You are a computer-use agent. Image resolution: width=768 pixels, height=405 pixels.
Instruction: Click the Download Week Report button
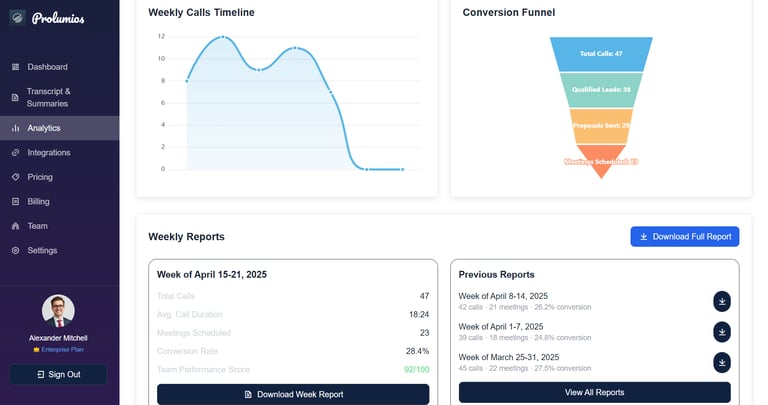click(293, 394)
